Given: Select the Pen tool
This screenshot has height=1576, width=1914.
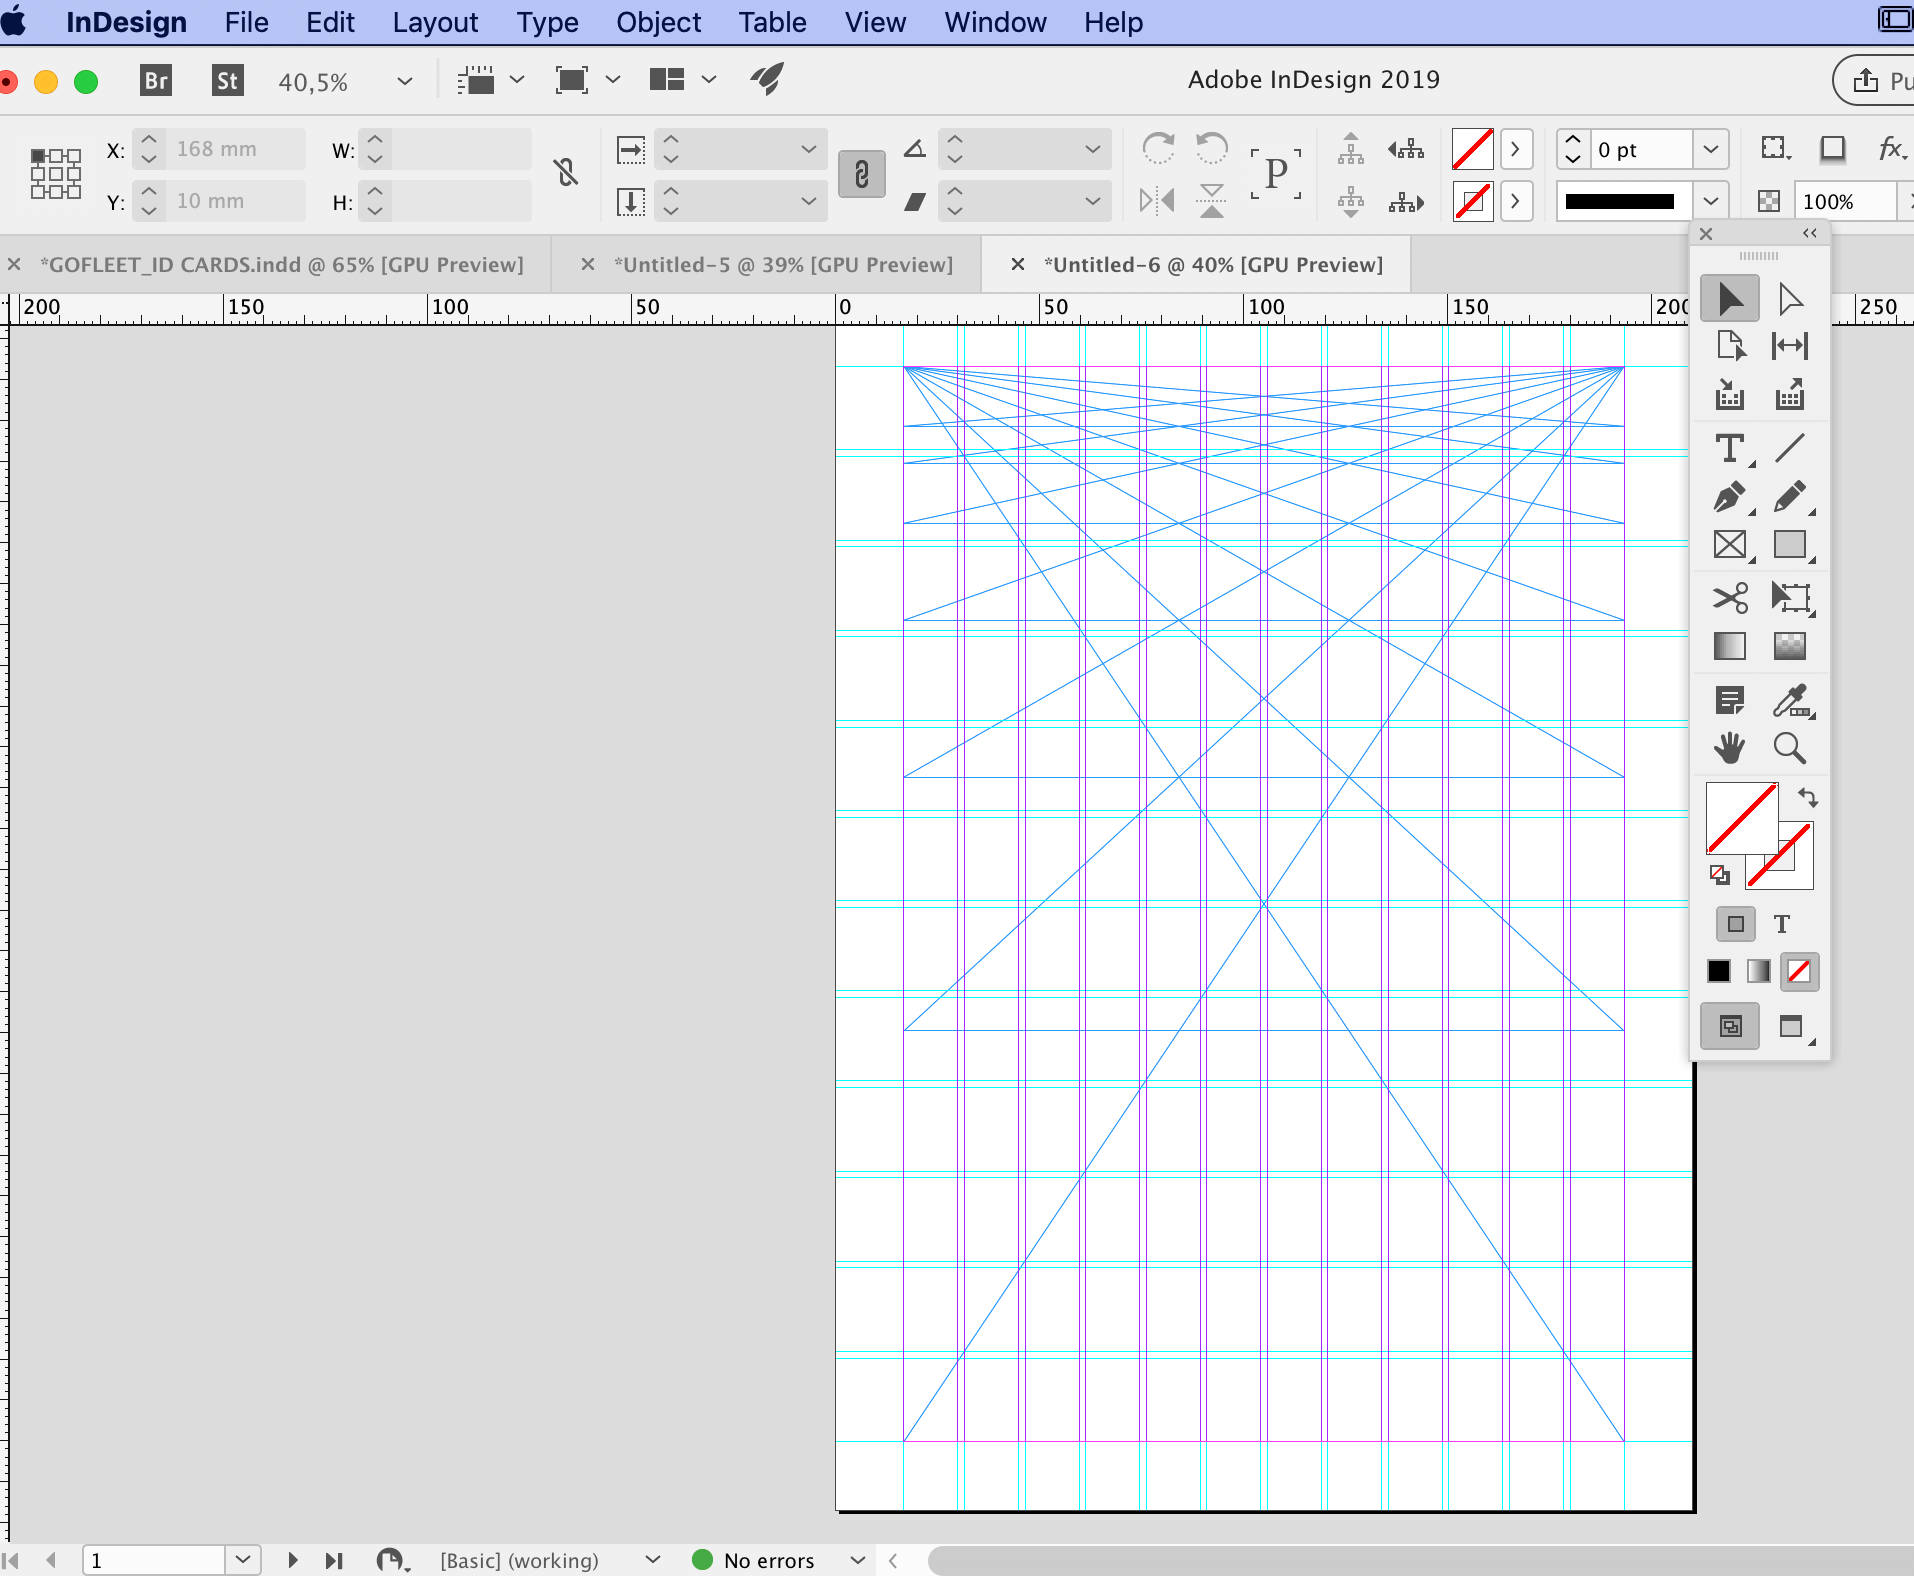Looking at the screenshot, I should tap(1731, 497).
